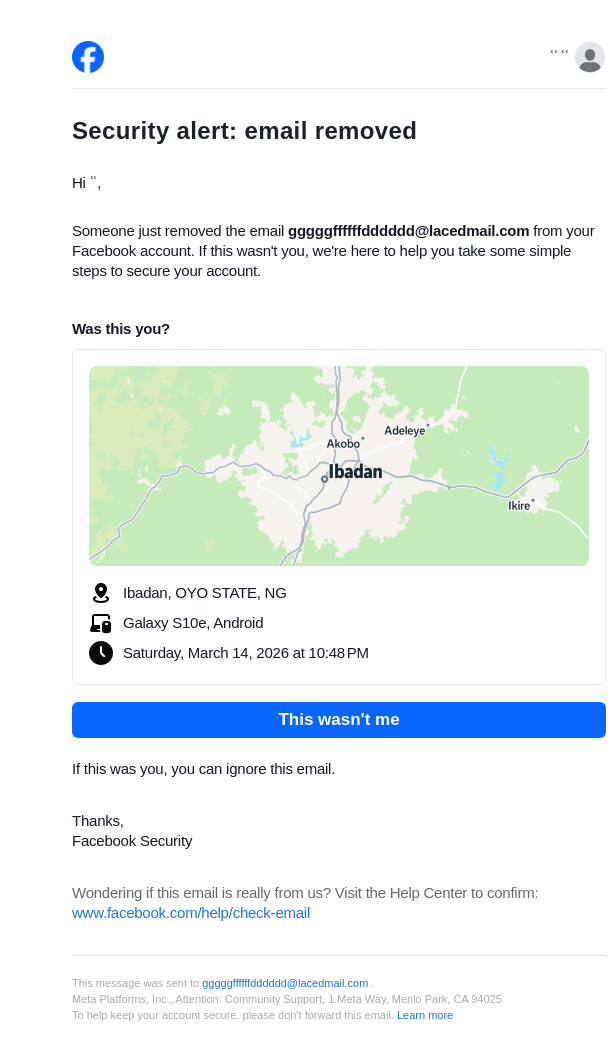Click the "Security alert: email removed" heading
Viewport: 614px width, 1061px height.
coord(244,131)
